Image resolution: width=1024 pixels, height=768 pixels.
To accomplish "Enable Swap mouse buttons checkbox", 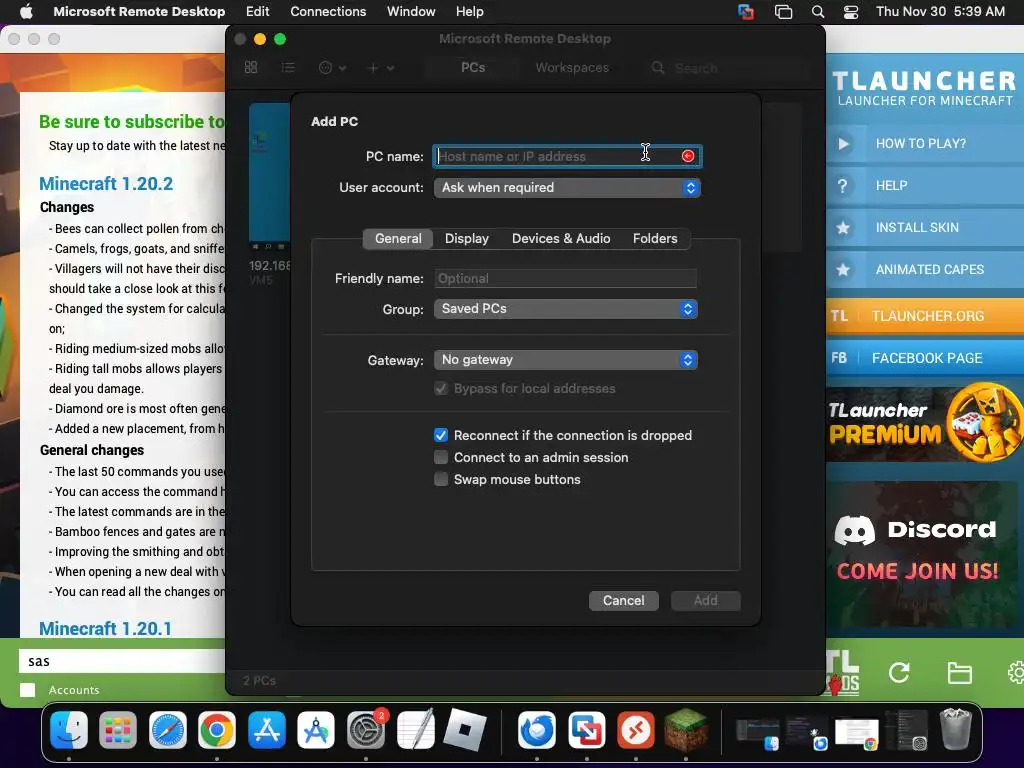I will click(x=441, y=479).
